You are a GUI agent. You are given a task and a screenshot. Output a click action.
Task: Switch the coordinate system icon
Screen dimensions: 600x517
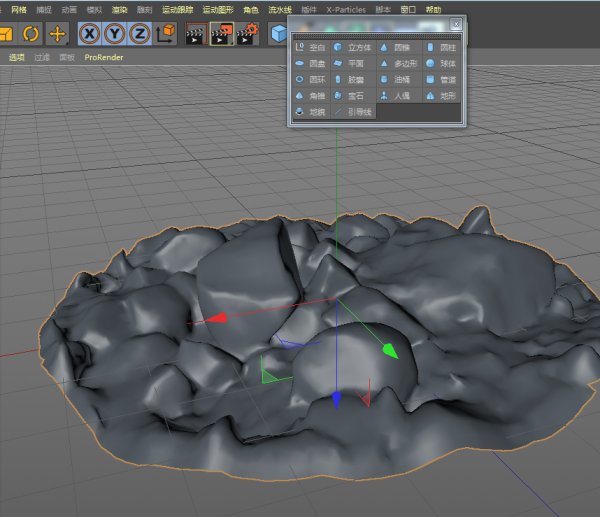coord(166,34)
